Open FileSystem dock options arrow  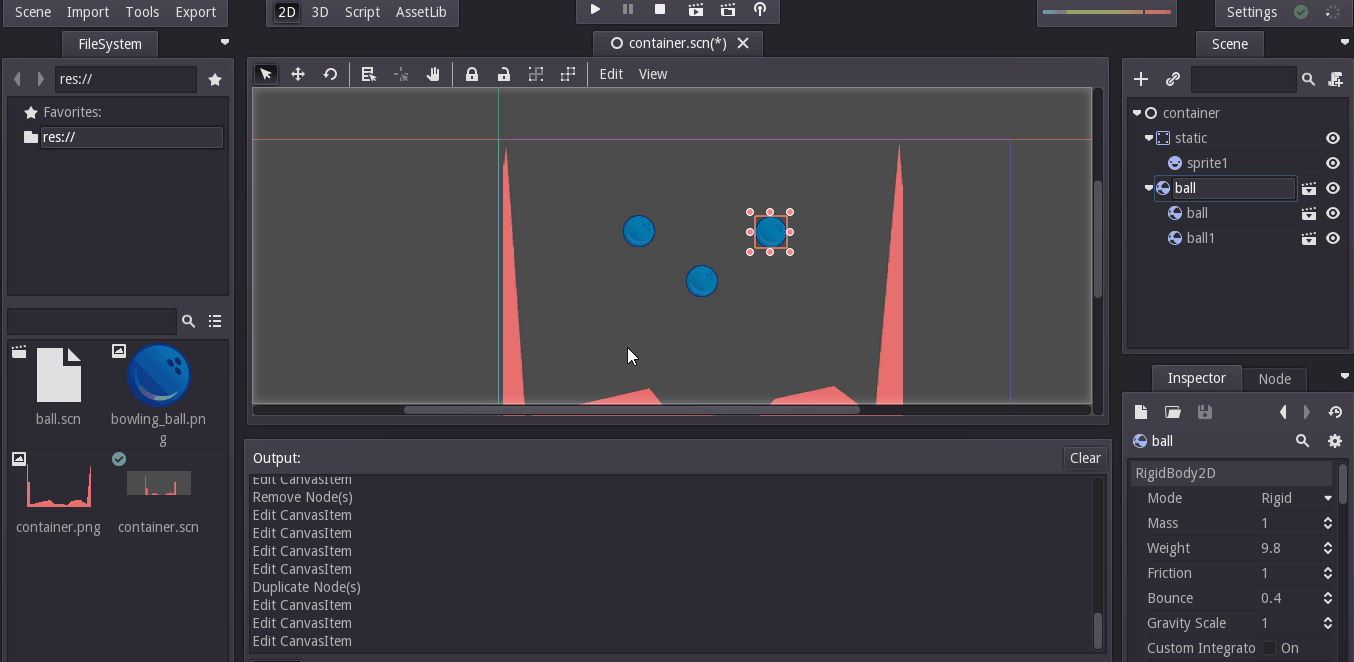tap(225, 42)
